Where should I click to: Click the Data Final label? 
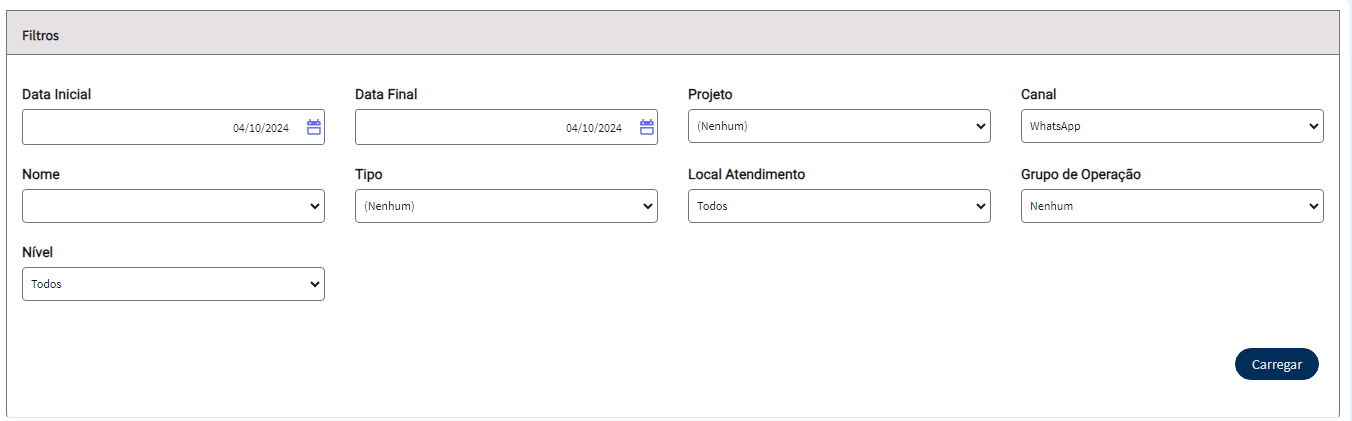coord(386,94)
